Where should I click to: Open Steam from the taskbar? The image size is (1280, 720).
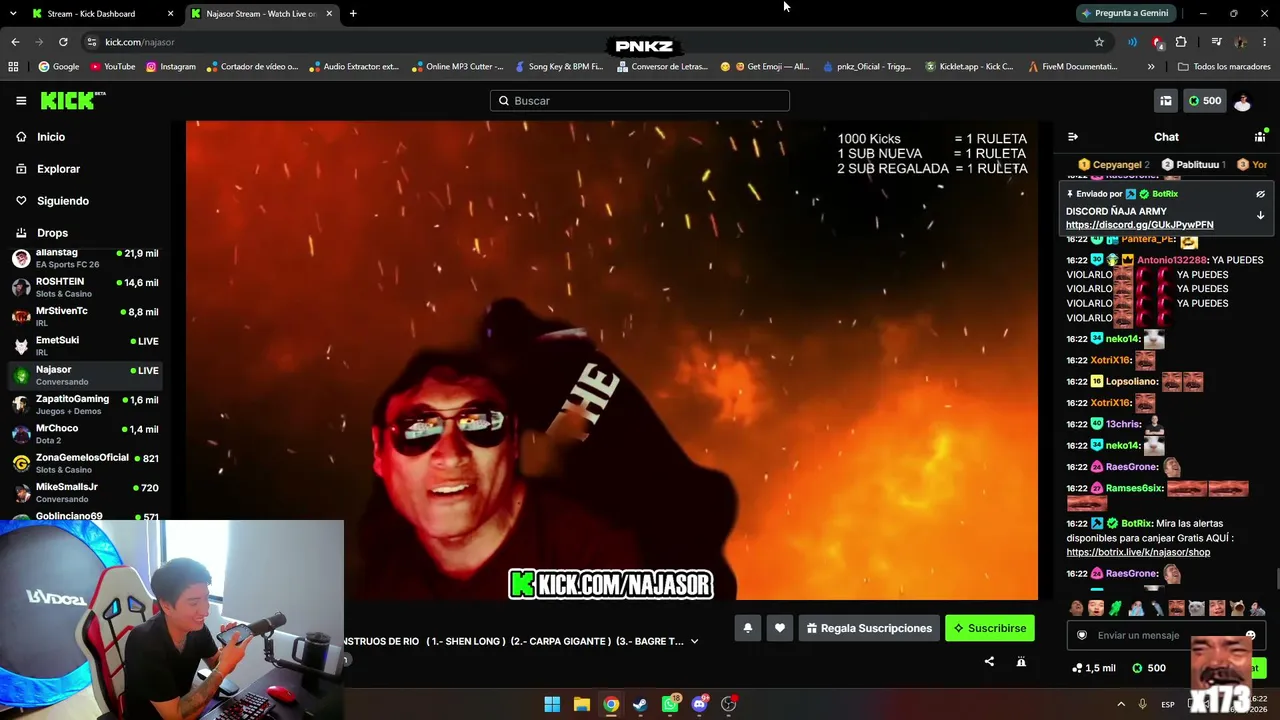click(640, 704)
